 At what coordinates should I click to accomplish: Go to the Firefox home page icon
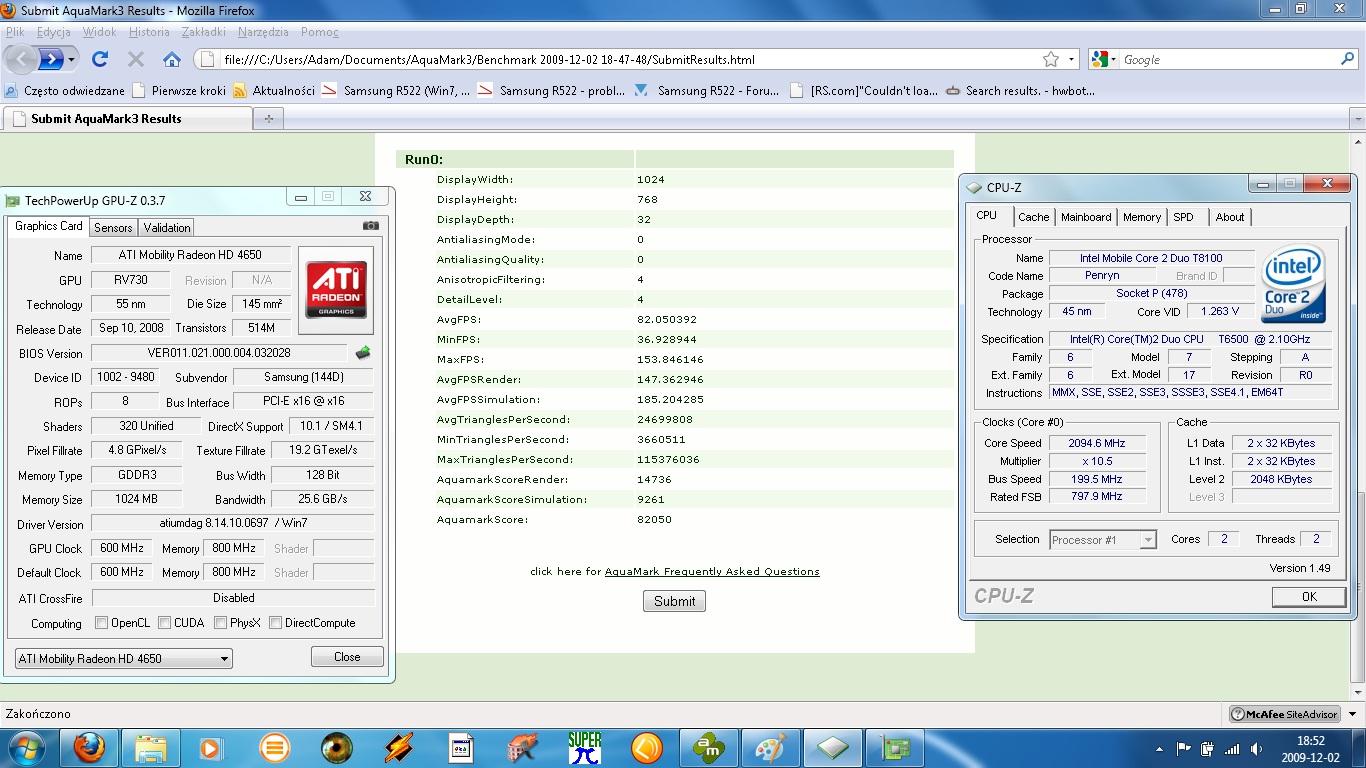click(x=172, y=59)
